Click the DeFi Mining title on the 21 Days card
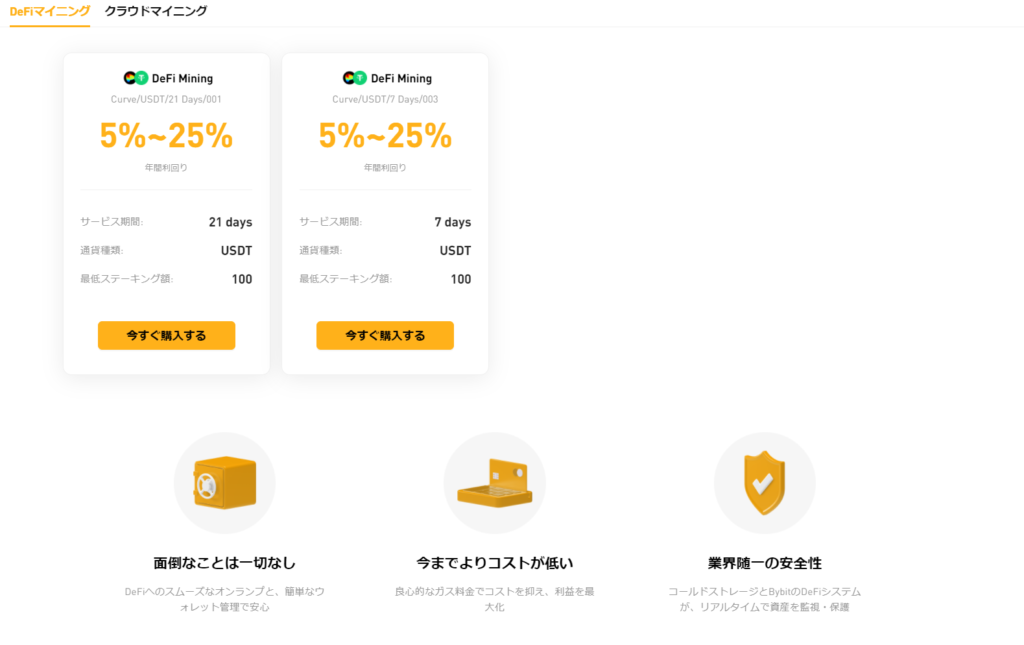The height and width of the screenshot is (645, 1024). click(x=182, y=78)
